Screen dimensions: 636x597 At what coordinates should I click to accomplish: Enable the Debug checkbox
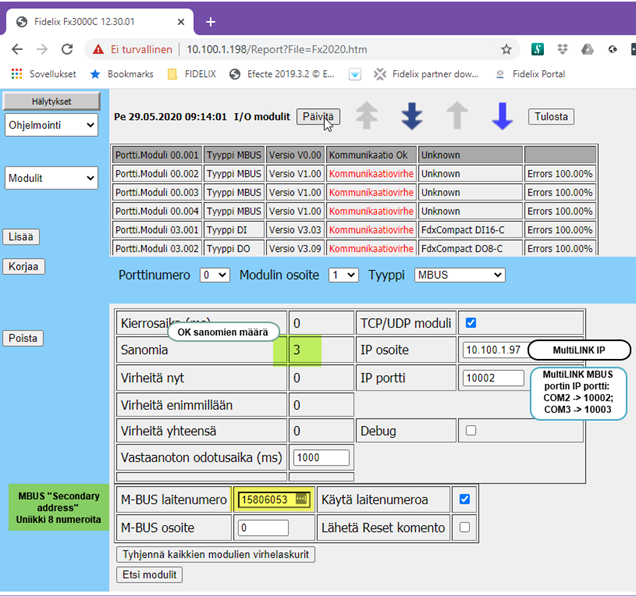coord(471,430)
